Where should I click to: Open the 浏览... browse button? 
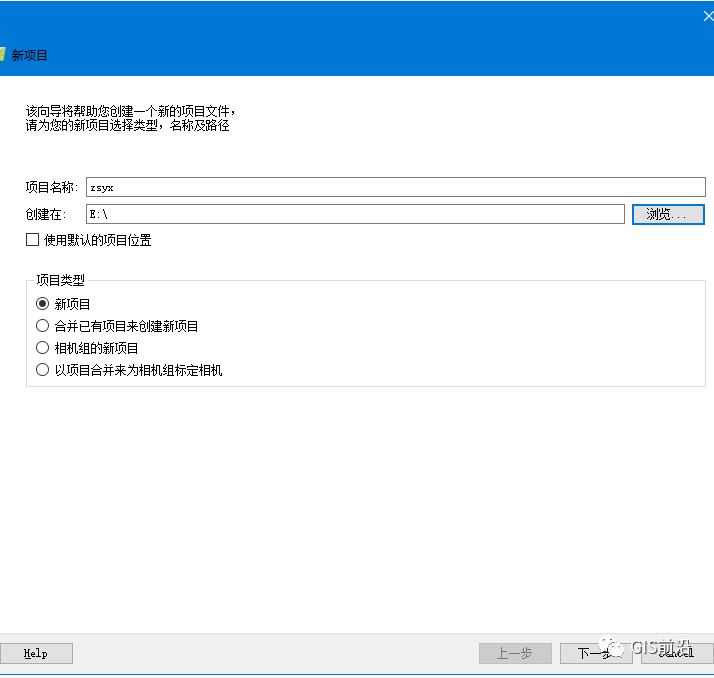[x=668, y=214]
